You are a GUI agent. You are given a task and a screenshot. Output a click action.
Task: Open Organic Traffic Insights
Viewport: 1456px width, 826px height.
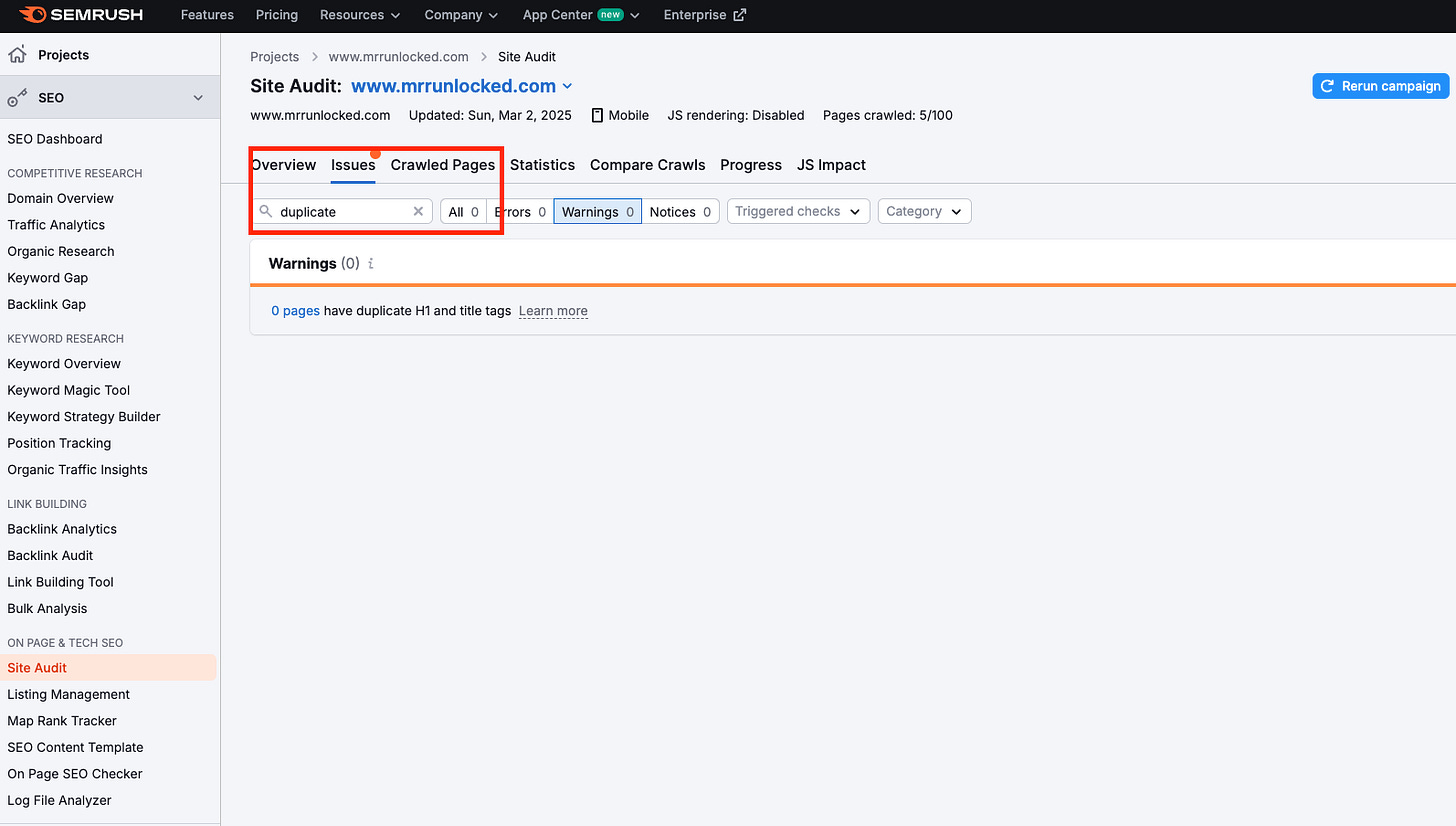pos(77,470)
